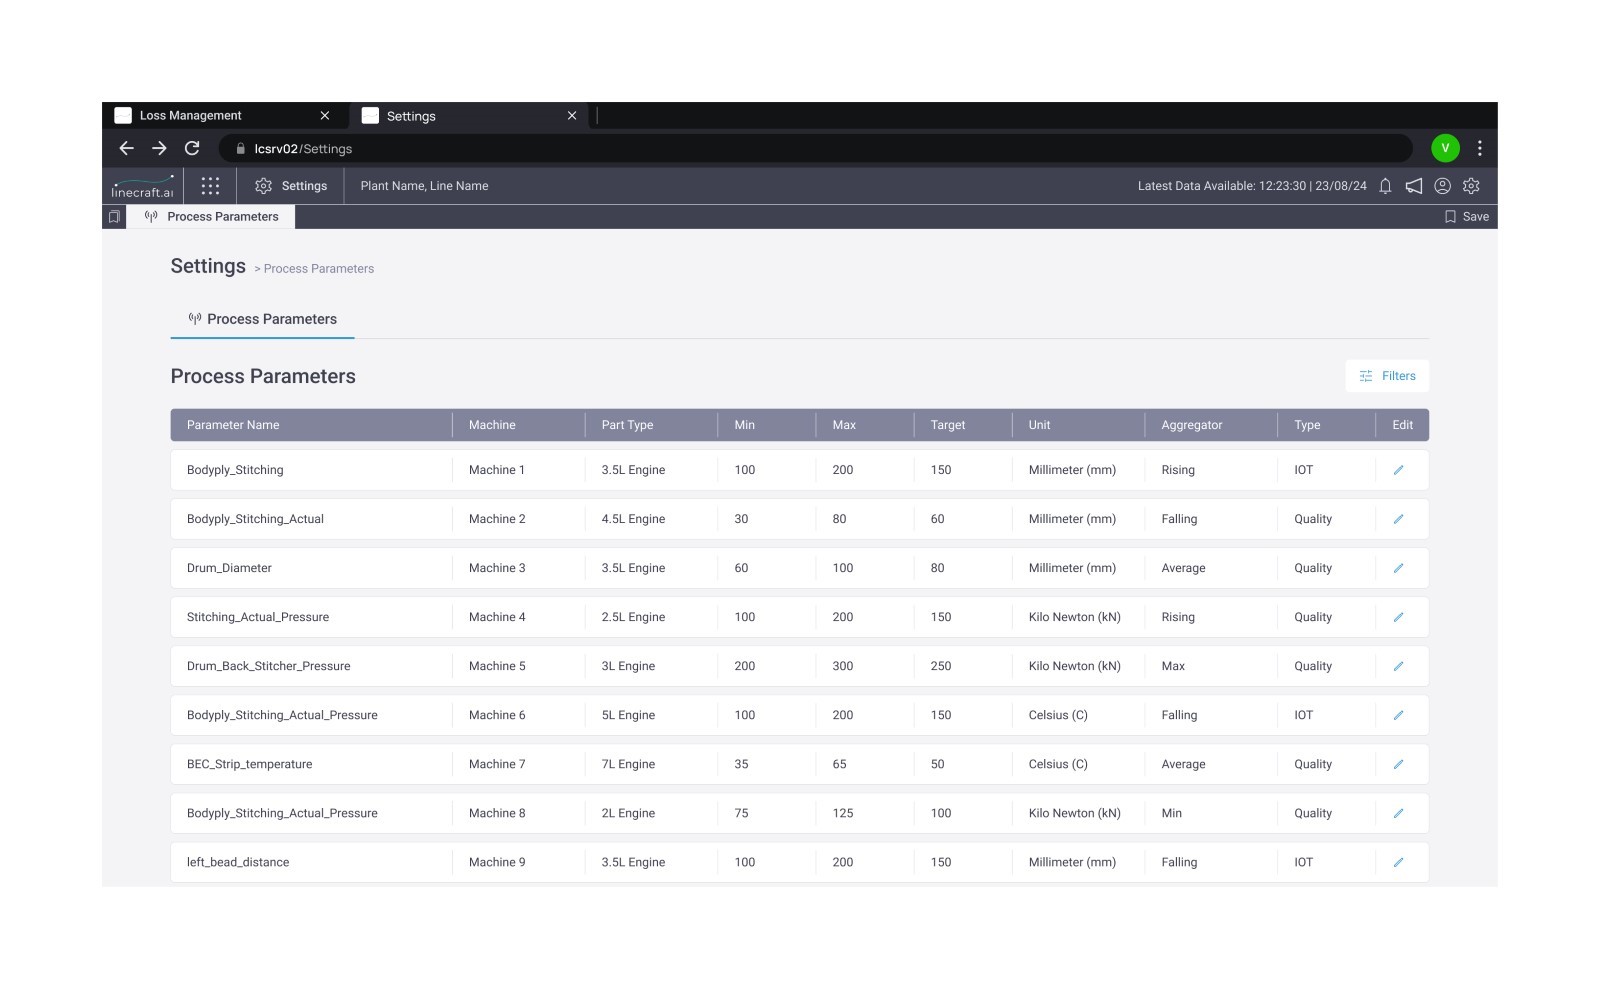Open the Settings module in header
This screenshot has width=1600, height=989.
click(x=291, y=186)
